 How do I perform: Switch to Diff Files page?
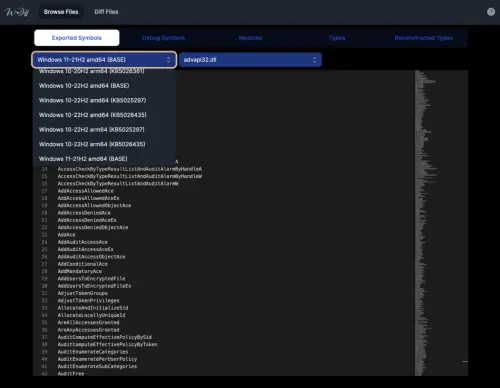[106, 12]
